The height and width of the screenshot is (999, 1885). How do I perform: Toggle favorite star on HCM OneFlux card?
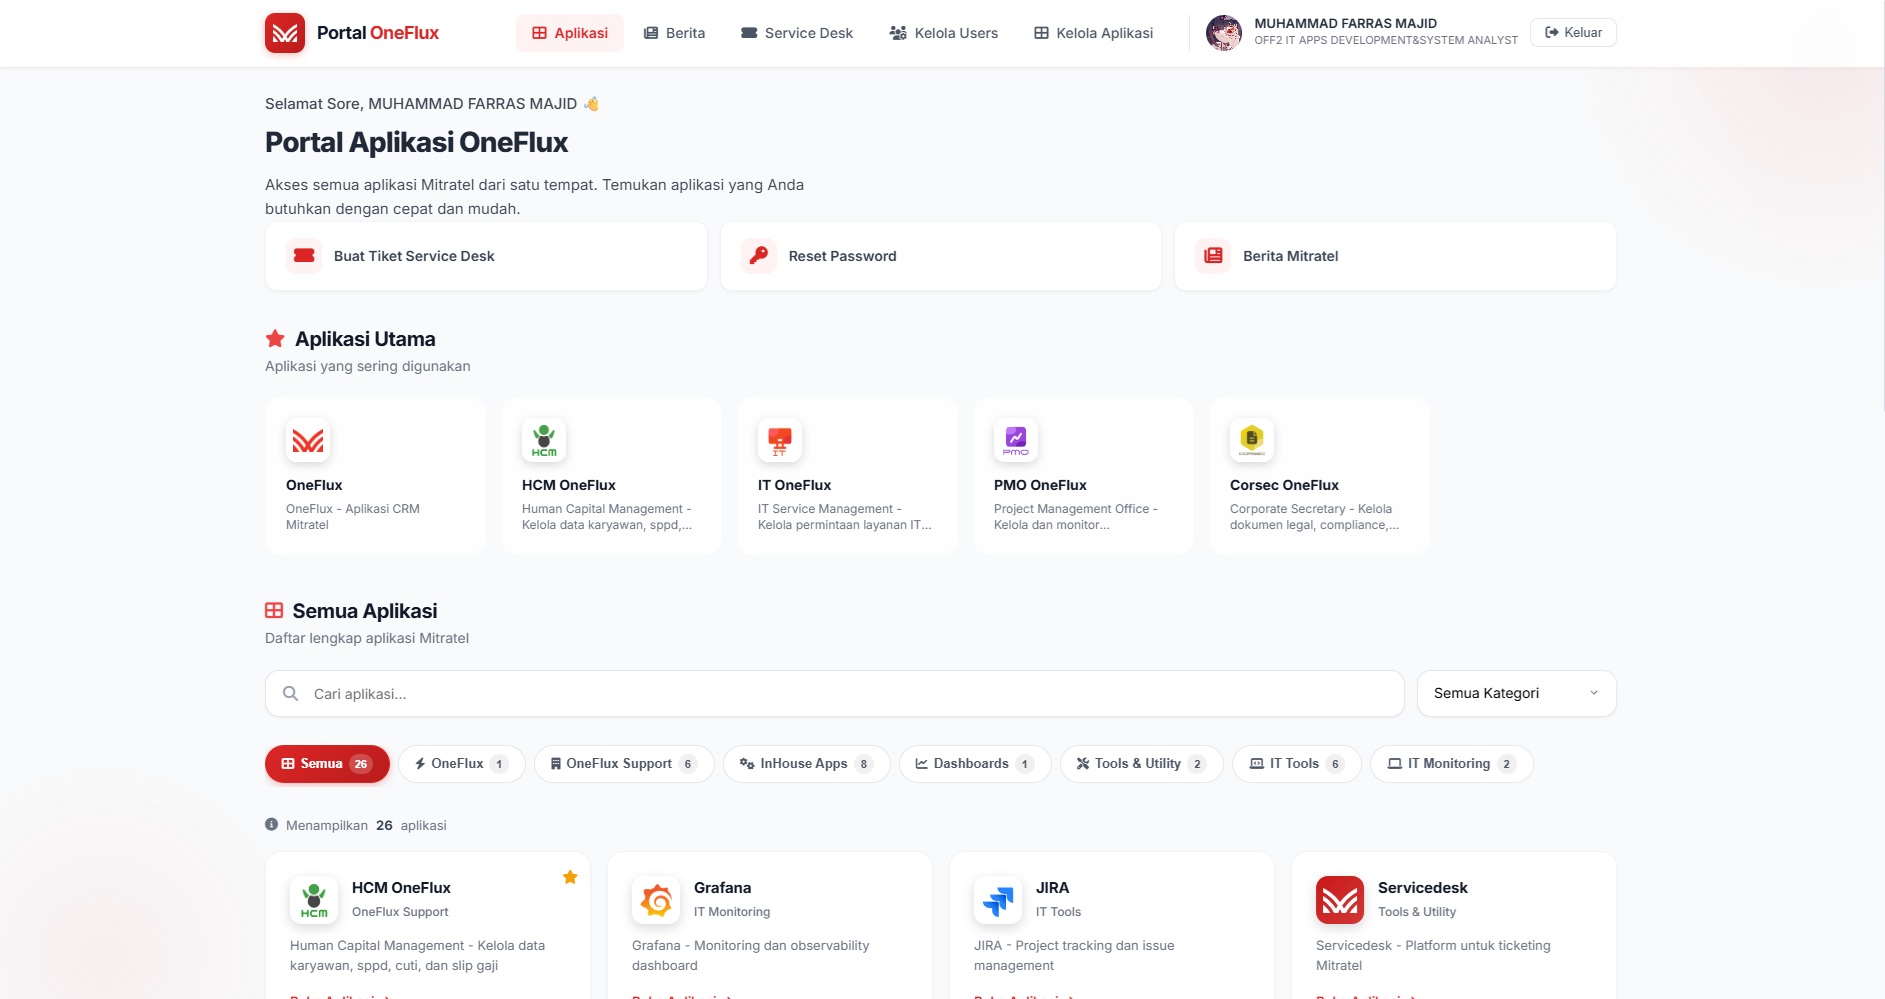pos(570,877)
